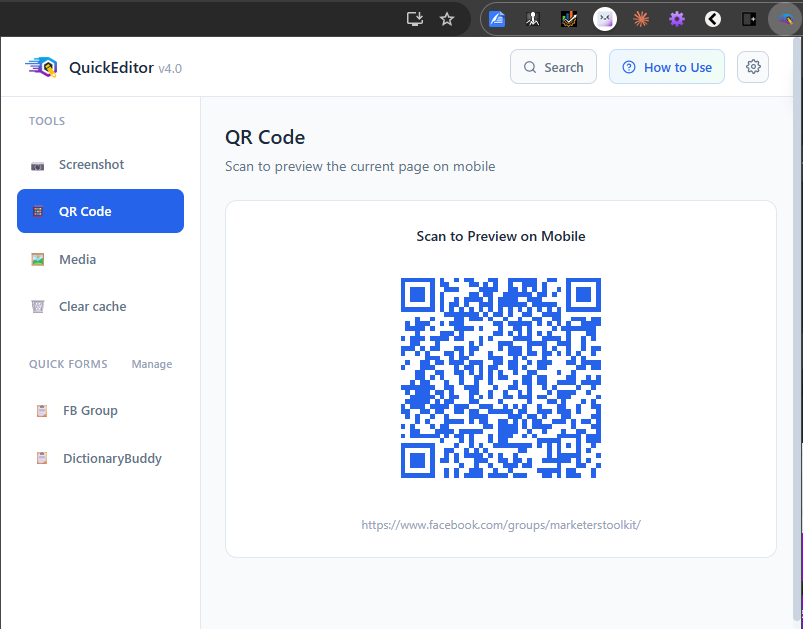Select the QR Code tool
The width and height of the screenshot is (803, 629).
tap(100, 211)
